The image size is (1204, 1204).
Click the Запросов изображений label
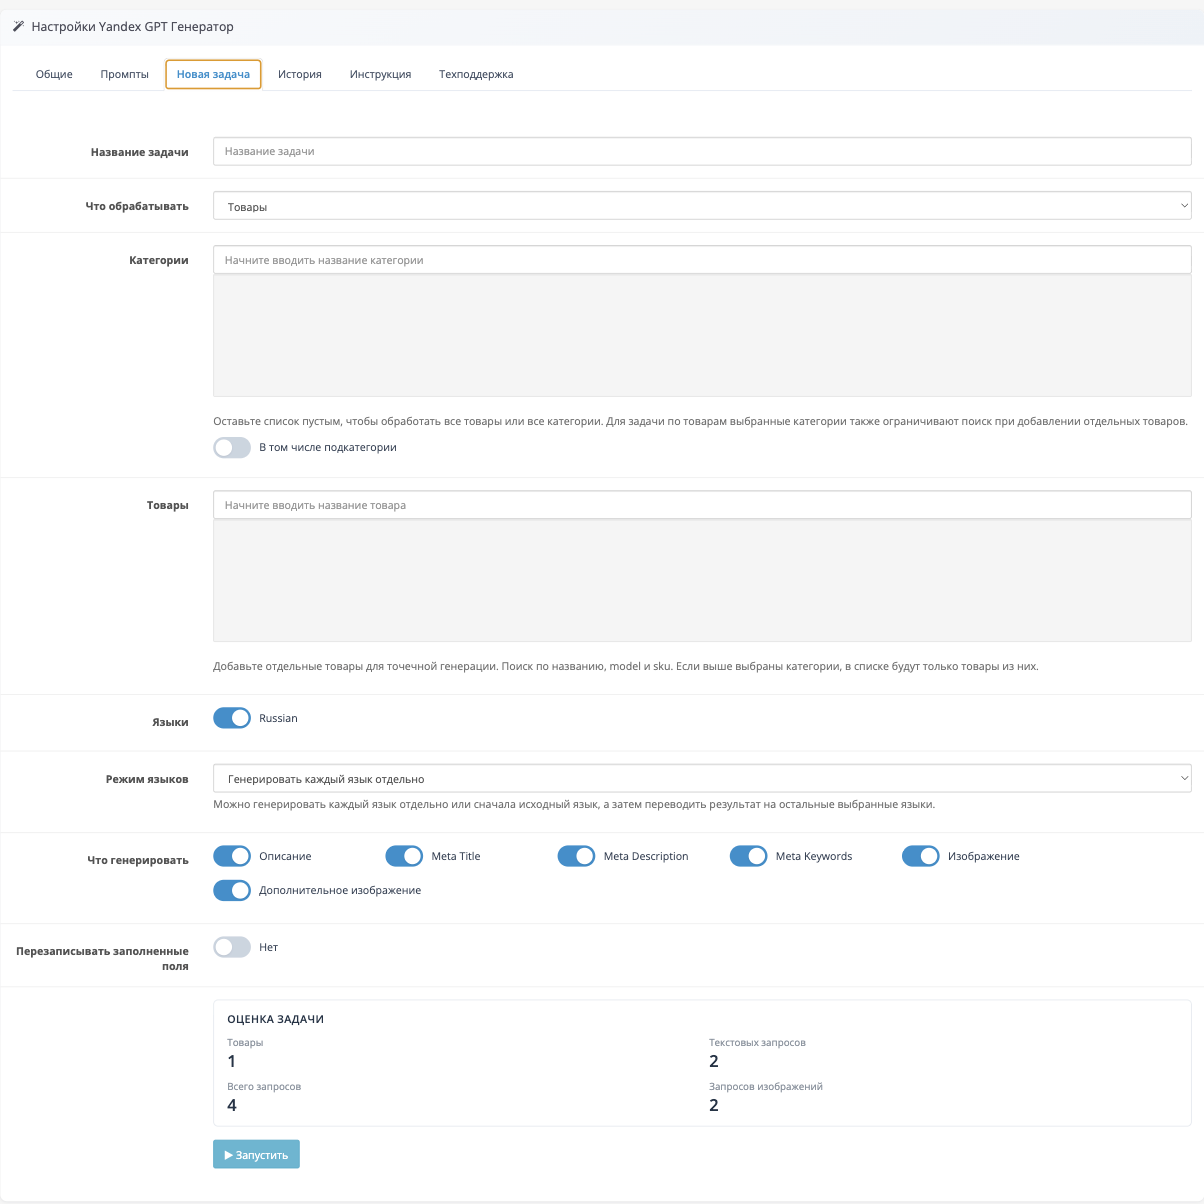tap(766, 1086)
